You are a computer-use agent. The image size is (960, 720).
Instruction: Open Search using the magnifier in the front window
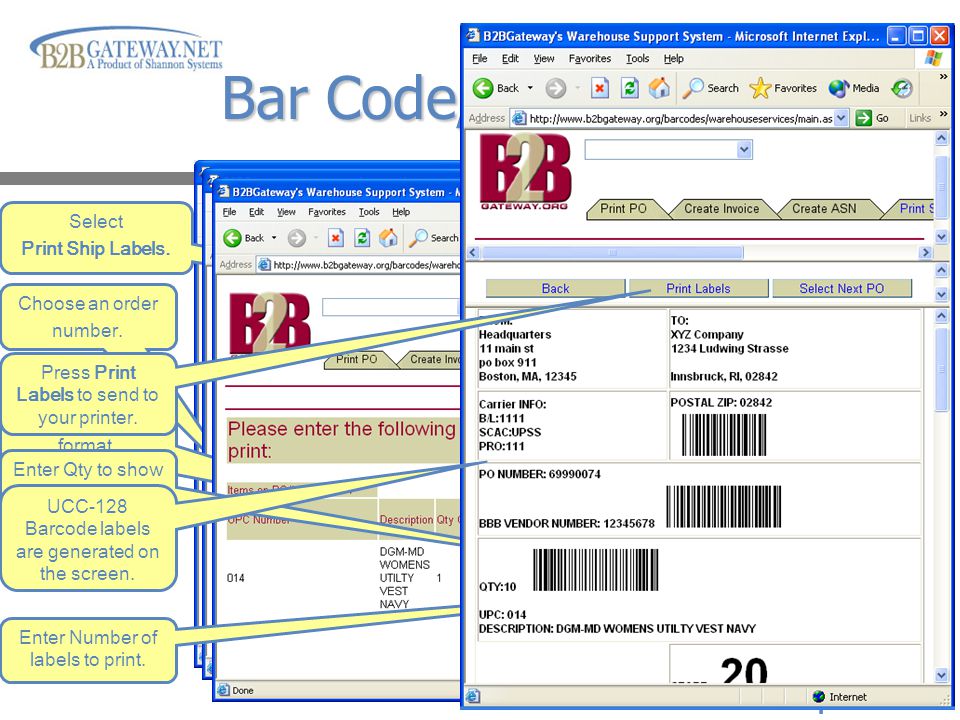[x=694, y=88]
